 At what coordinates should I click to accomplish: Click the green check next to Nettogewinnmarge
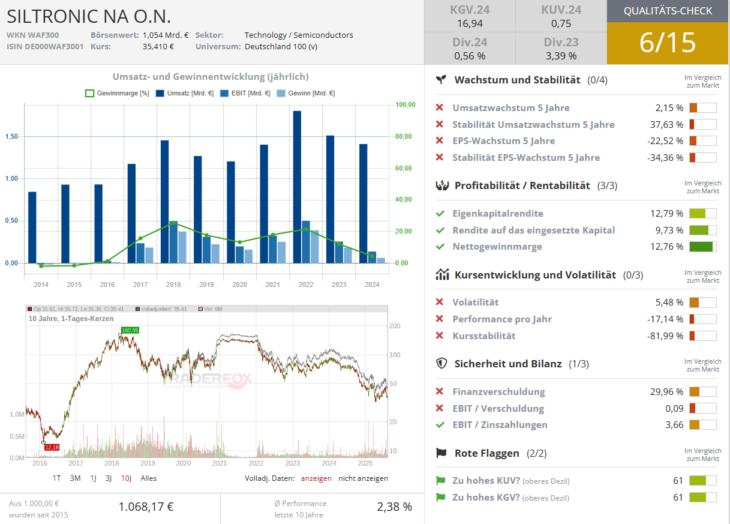pos(440,247)
